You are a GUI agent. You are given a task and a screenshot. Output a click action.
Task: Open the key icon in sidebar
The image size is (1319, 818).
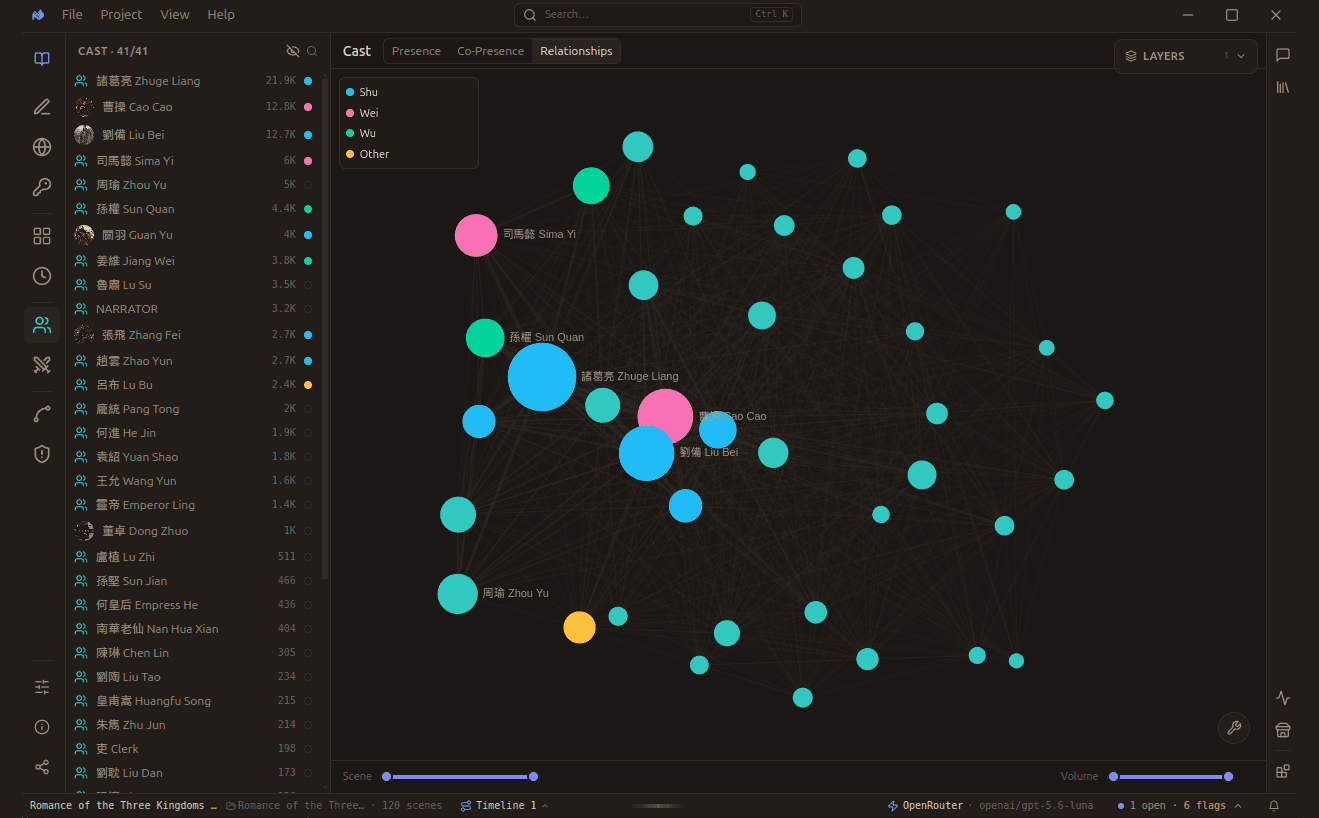click(42, 187)
